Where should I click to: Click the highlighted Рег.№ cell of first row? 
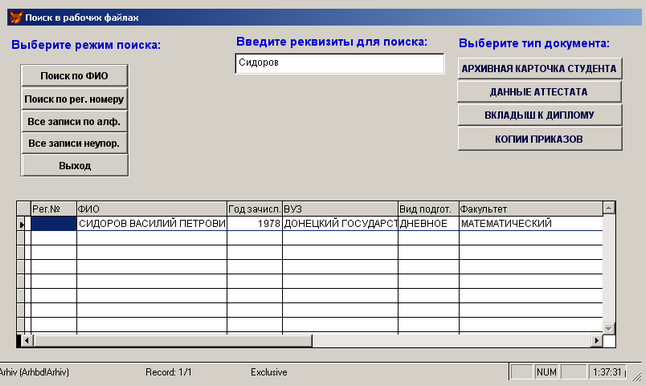coord(54,223)
